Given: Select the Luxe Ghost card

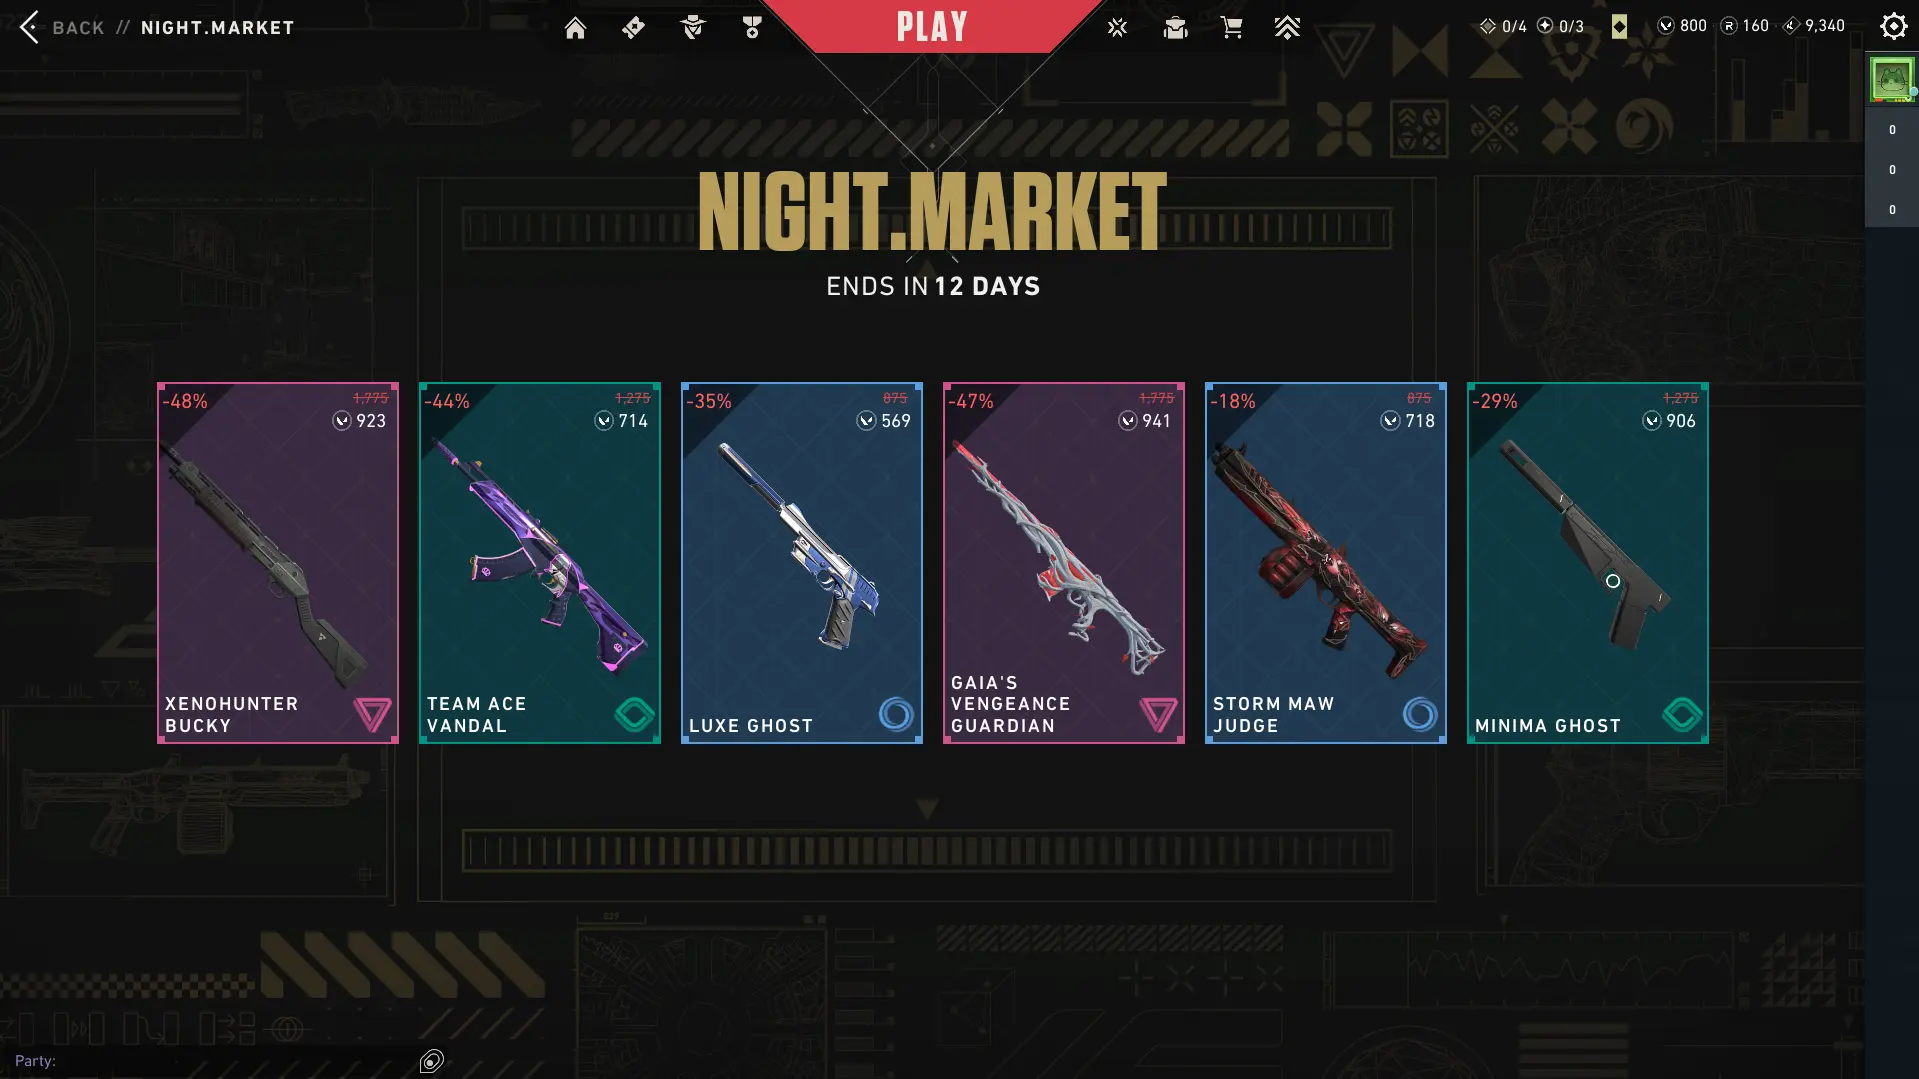Looking at the screenshot, I should 802,563.
